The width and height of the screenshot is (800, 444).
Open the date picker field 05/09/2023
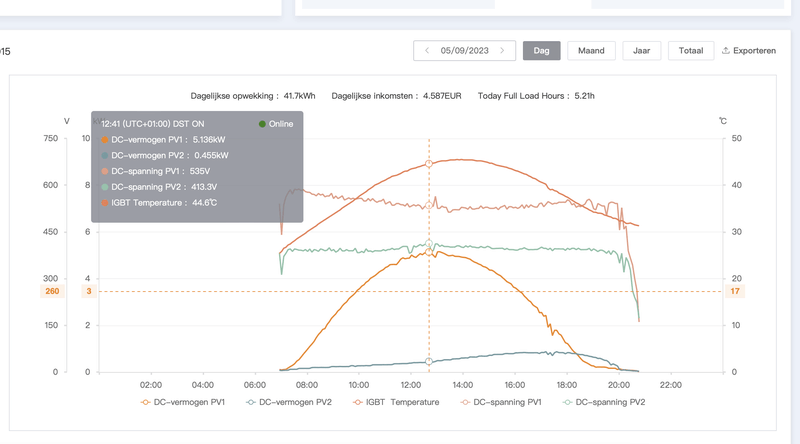tap(465, 50)
